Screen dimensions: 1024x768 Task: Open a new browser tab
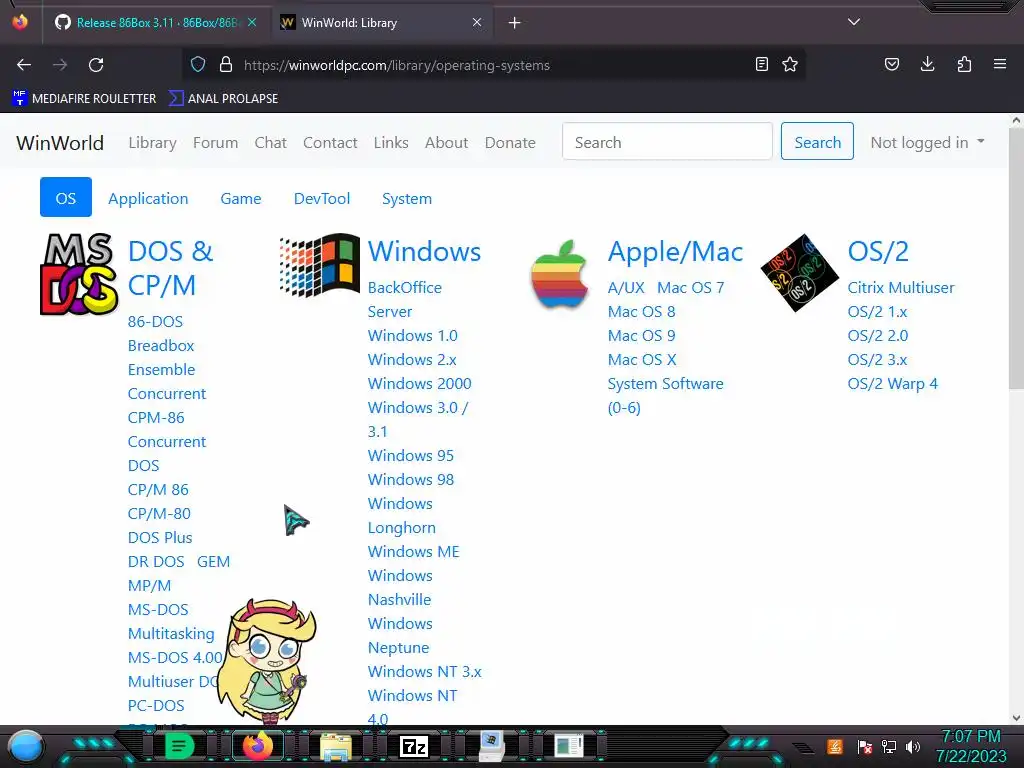515,23
